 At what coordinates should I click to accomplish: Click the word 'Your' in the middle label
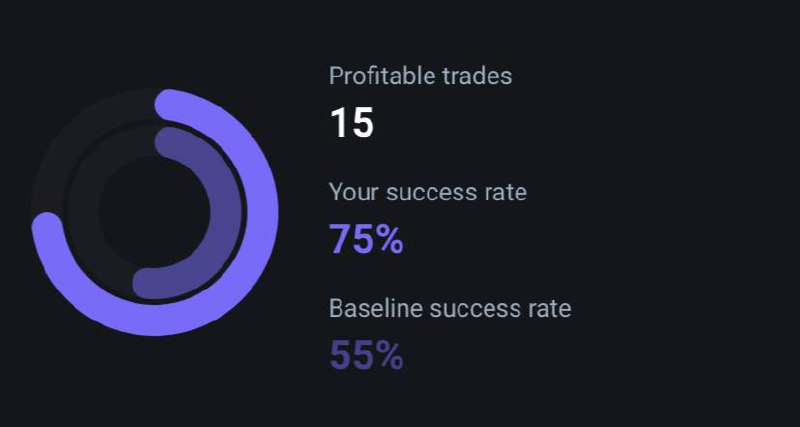pos(354,192)
